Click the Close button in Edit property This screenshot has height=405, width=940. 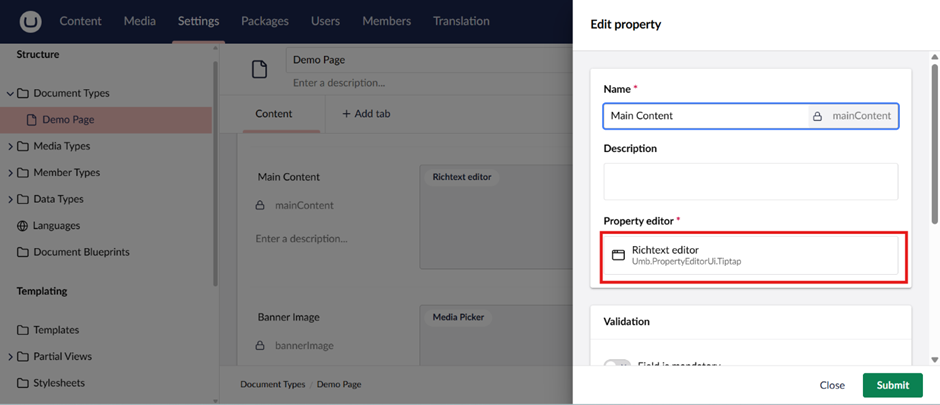(x=832, y=385)
